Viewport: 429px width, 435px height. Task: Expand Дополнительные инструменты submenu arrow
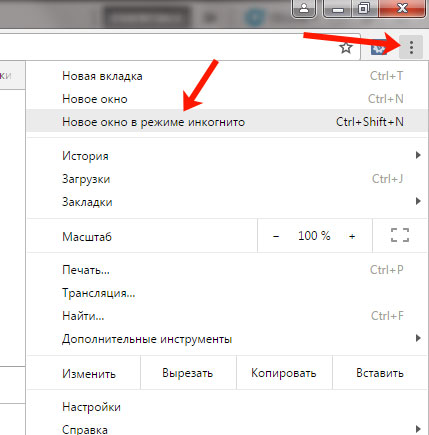[418, 338]
